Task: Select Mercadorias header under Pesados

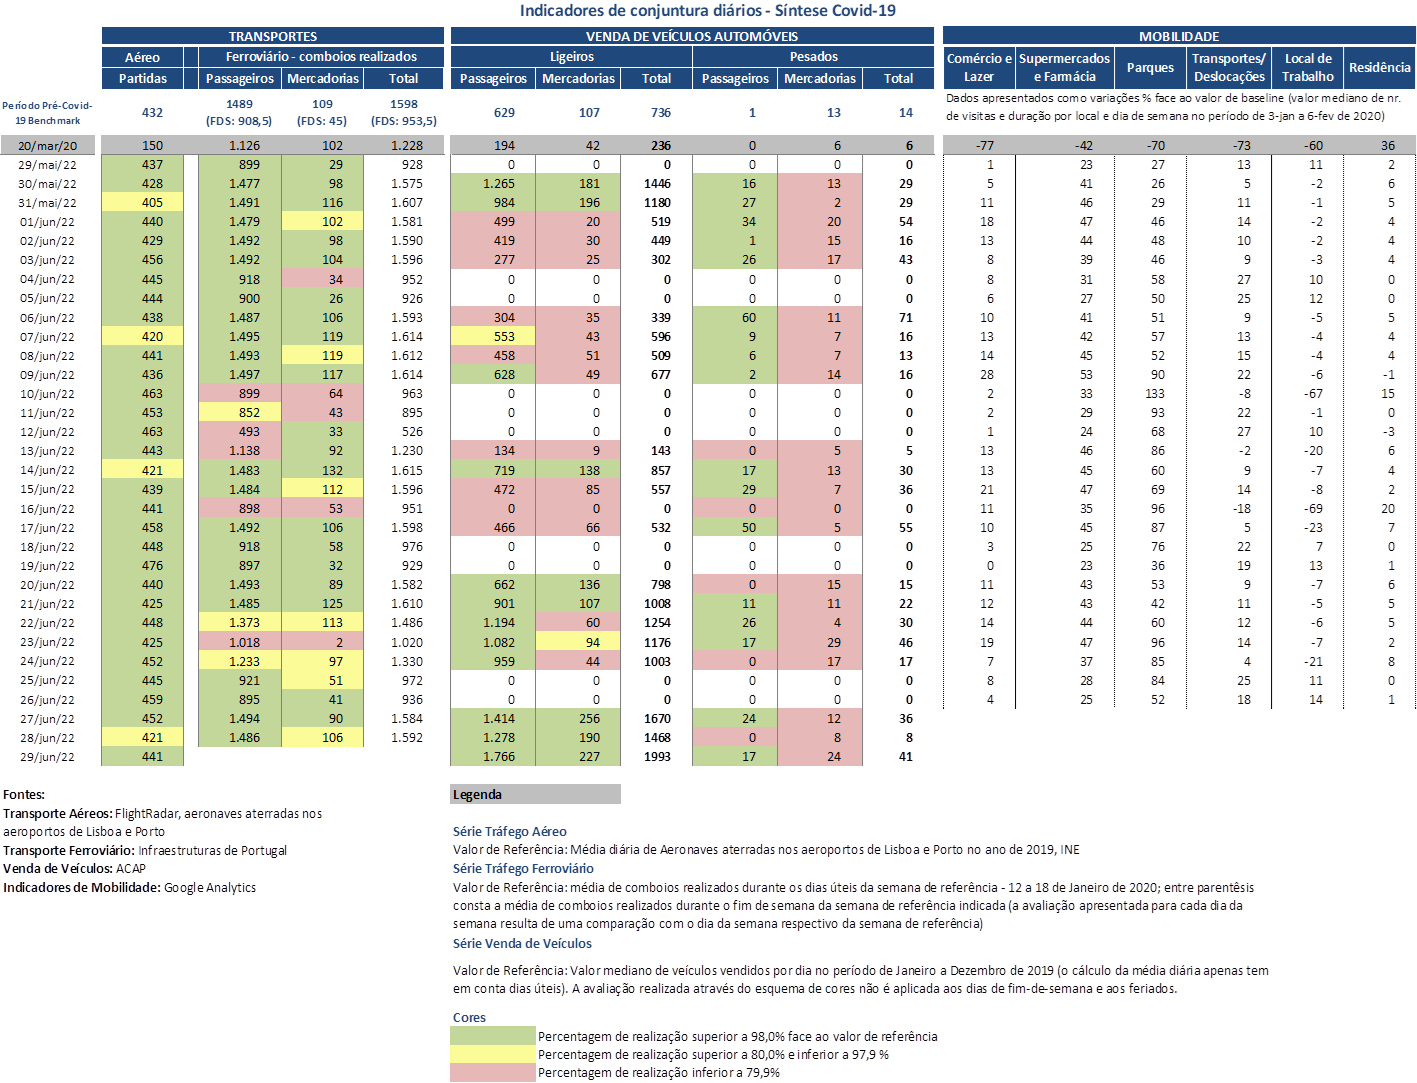Action: 820,78
